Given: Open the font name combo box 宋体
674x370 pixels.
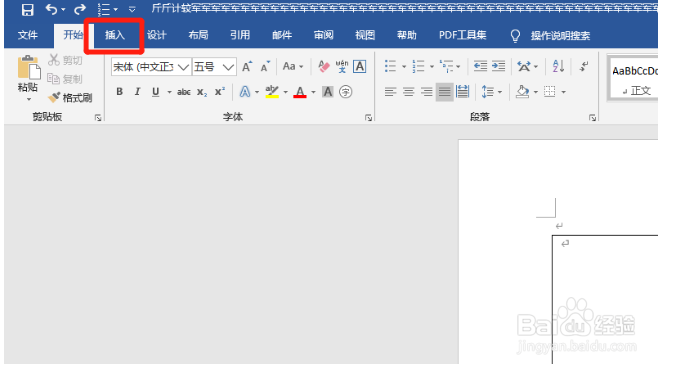Looking at the screenshot, I should (151, 67).
